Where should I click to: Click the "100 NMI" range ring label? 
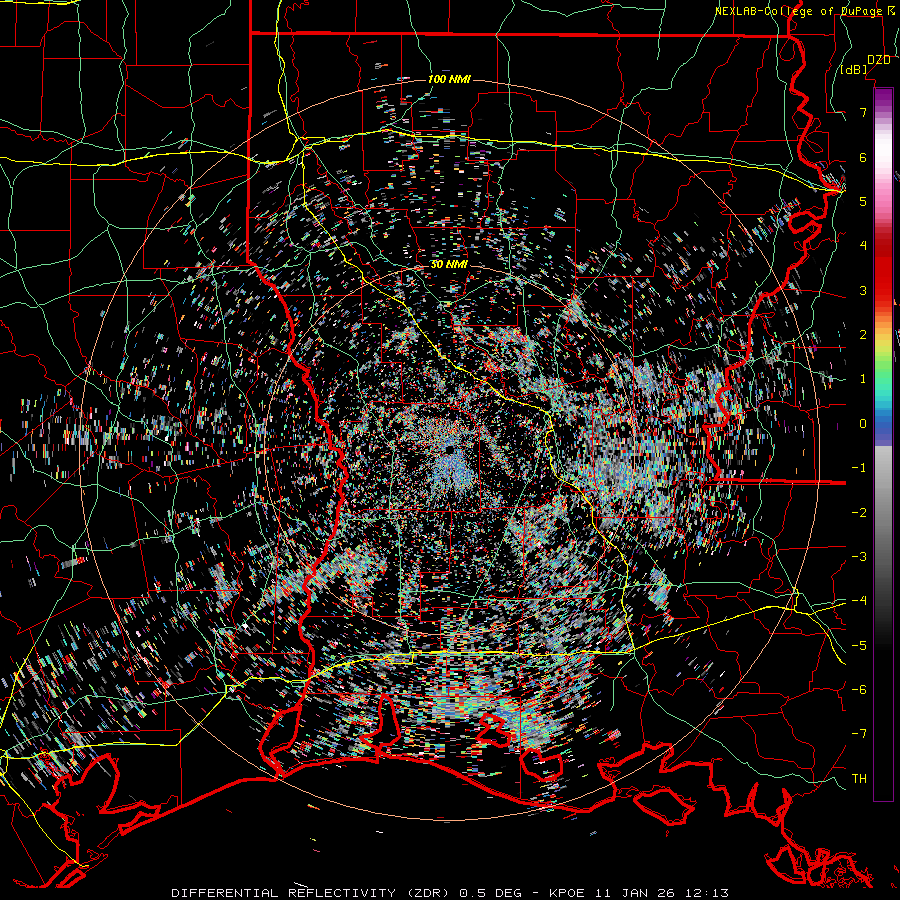tap(449, 79)
